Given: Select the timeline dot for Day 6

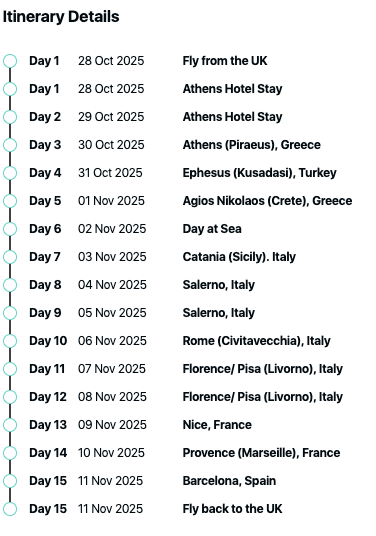Looking at the screenshot, I should 10,229.
